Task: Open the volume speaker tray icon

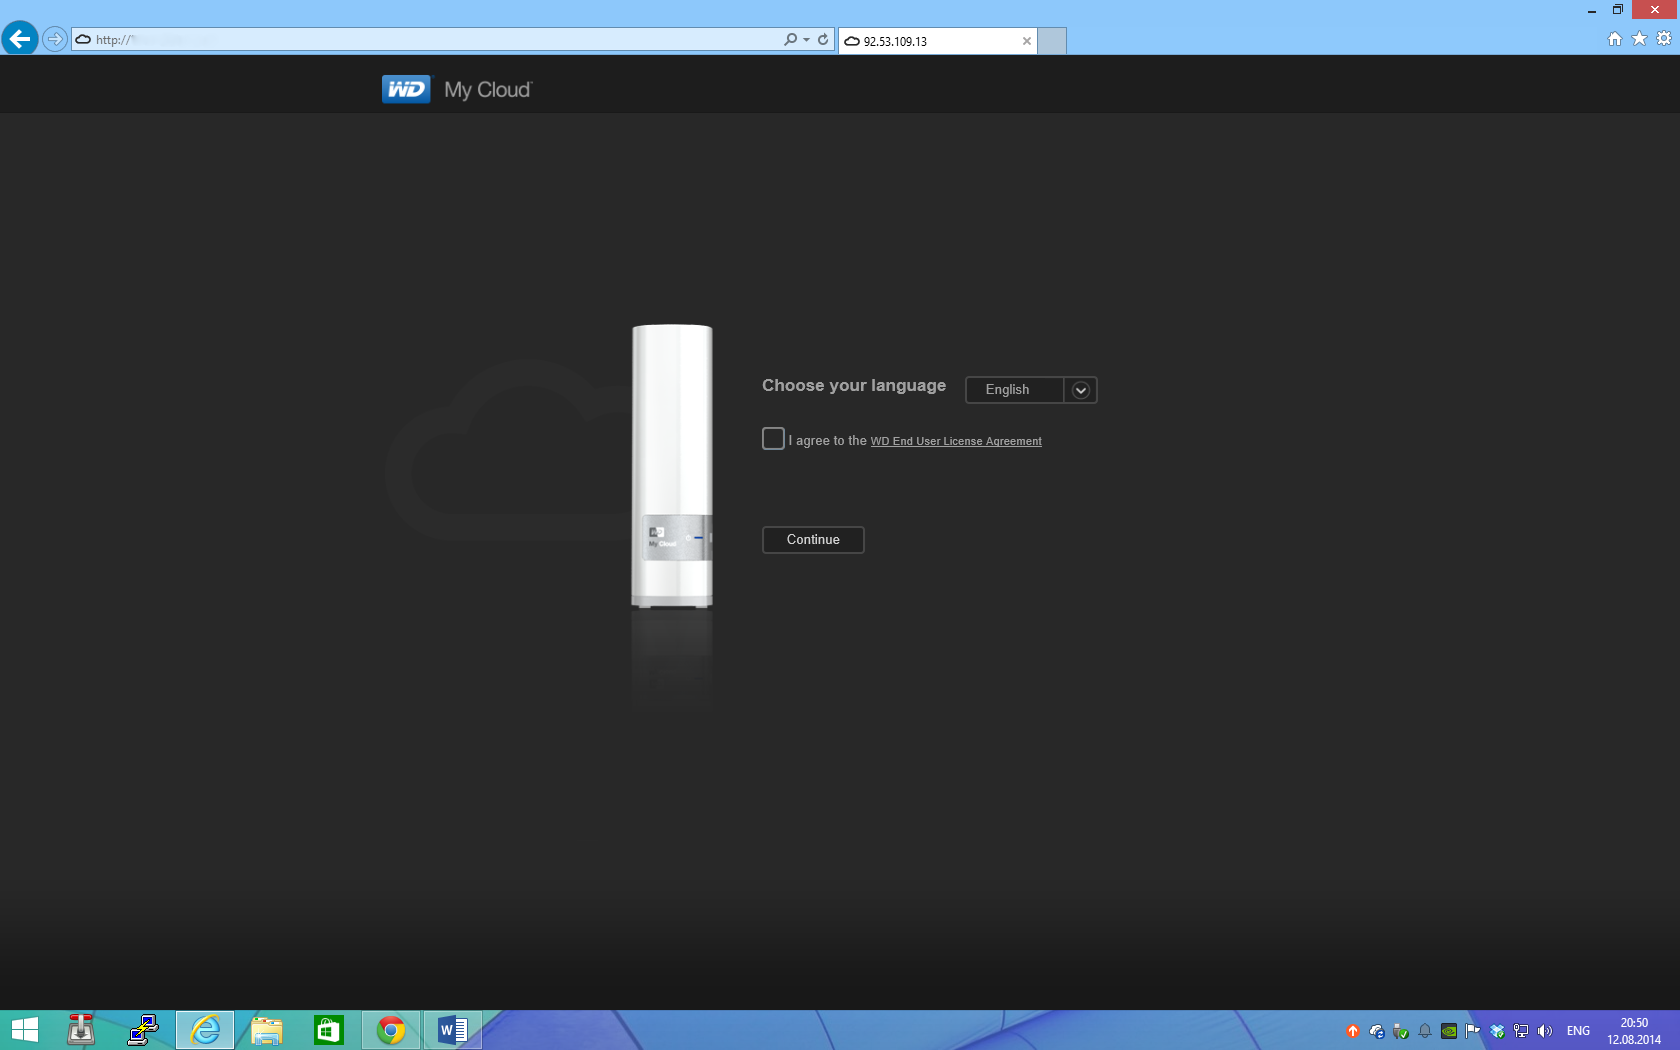Action: pyautogui.click(x=1545, y=1031)
